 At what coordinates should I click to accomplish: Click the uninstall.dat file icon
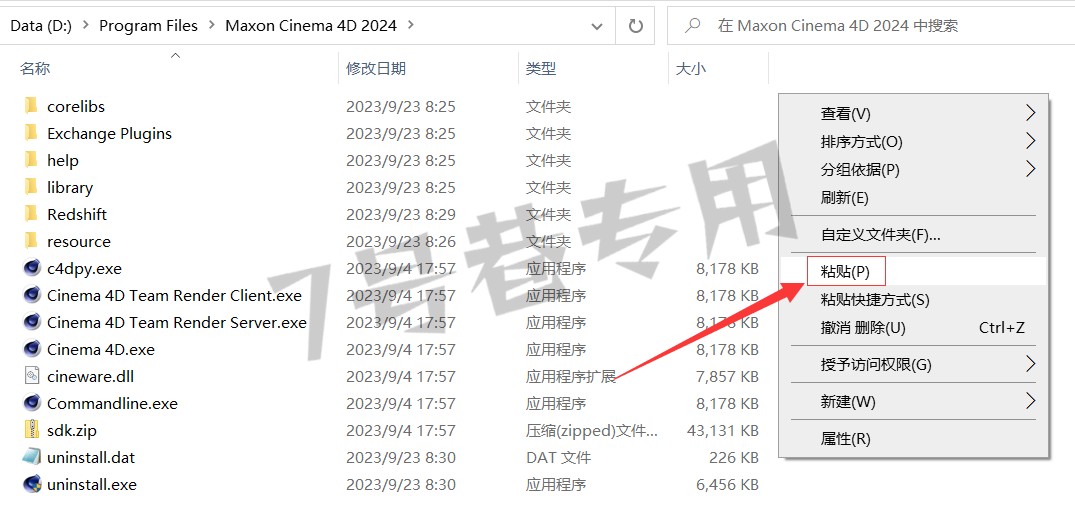tap(32, 457)
